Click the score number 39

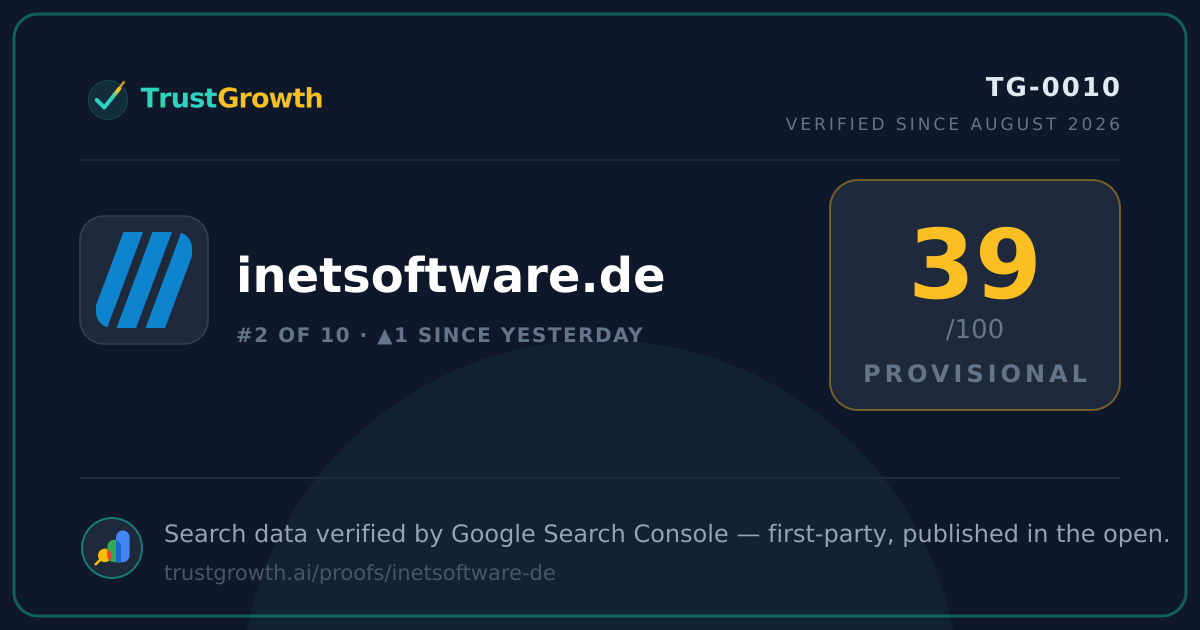coord(974,267)
